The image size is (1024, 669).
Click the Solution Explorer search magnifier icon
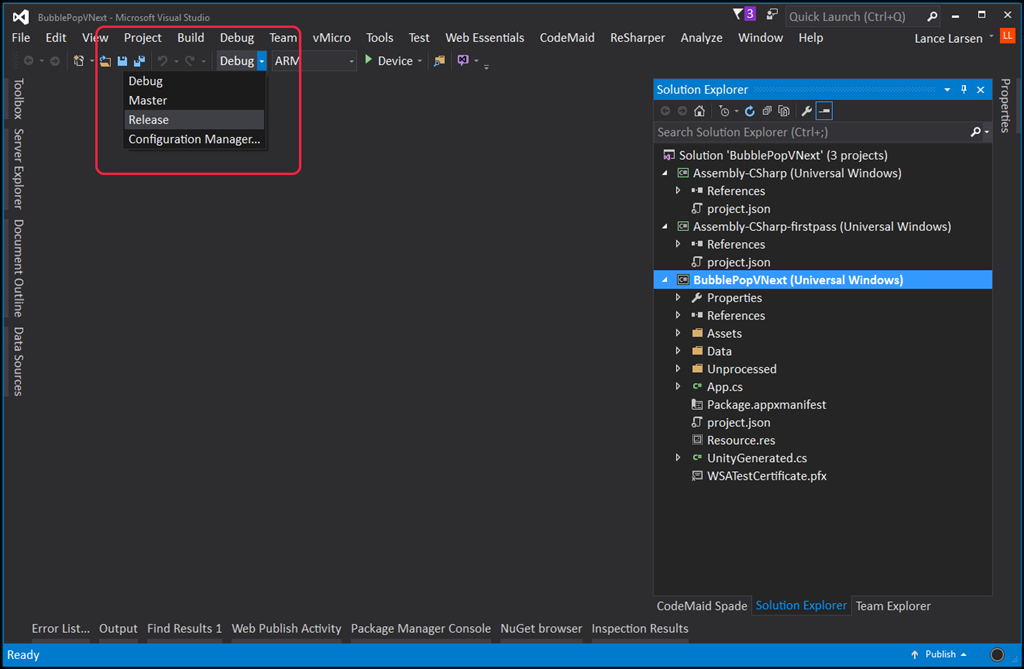[976, 132]
